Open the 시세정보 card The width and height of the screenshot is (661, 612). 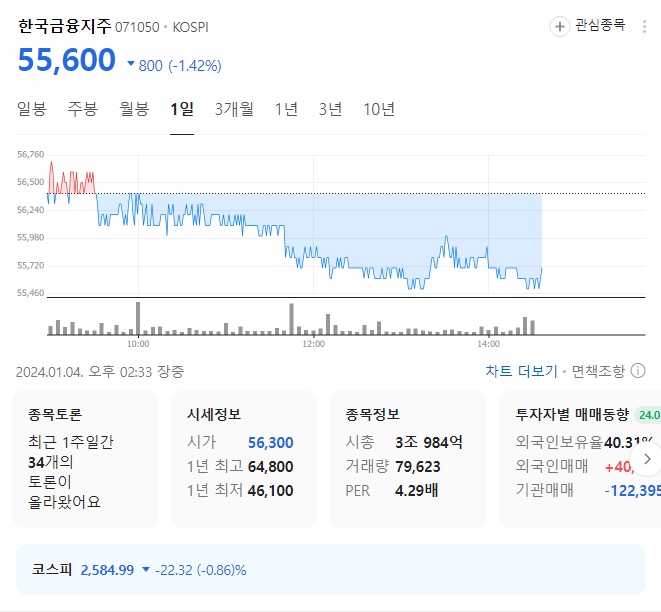pyautogui.click(x=244, y=459)
